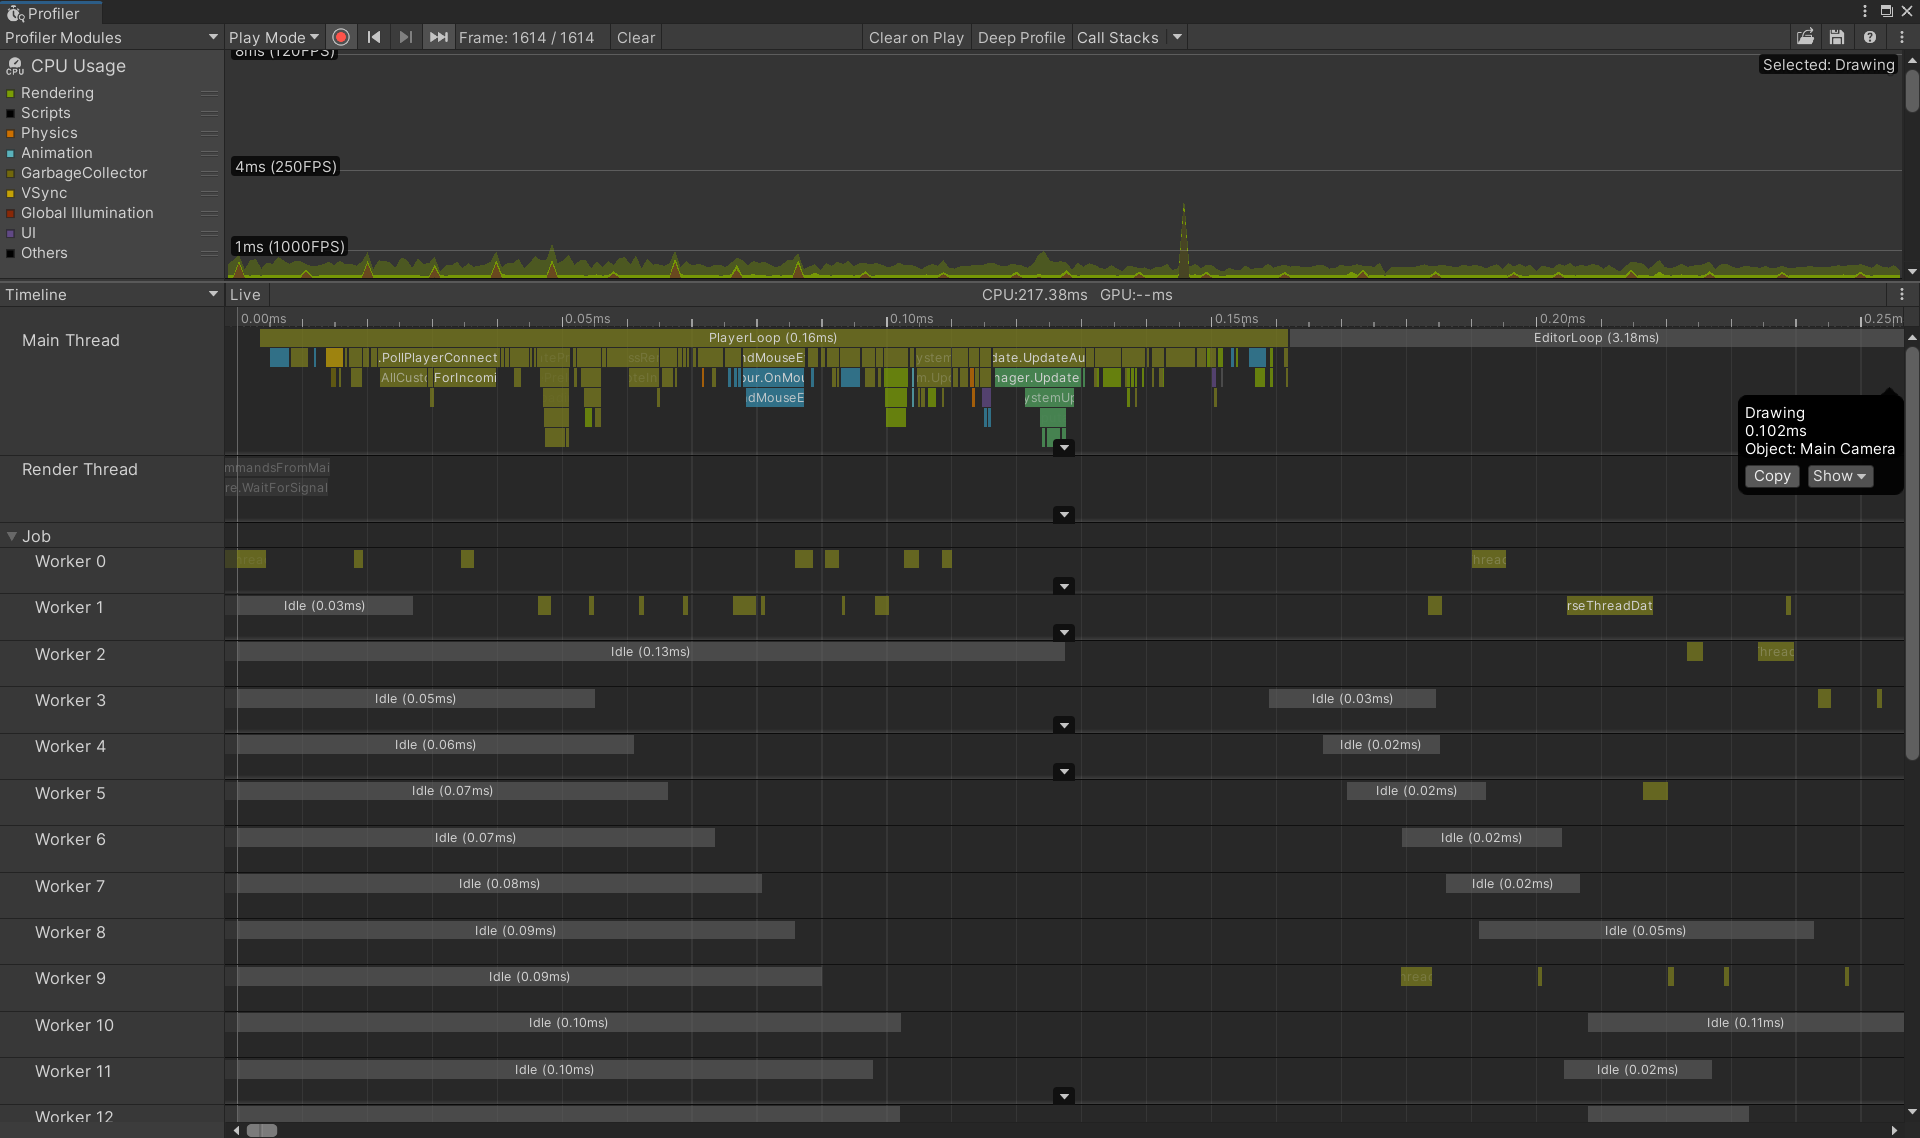Screen dimensions: 1920x1138
Task: Select the PlayerLoop timeline sample bar
Action: coord(772,338)
